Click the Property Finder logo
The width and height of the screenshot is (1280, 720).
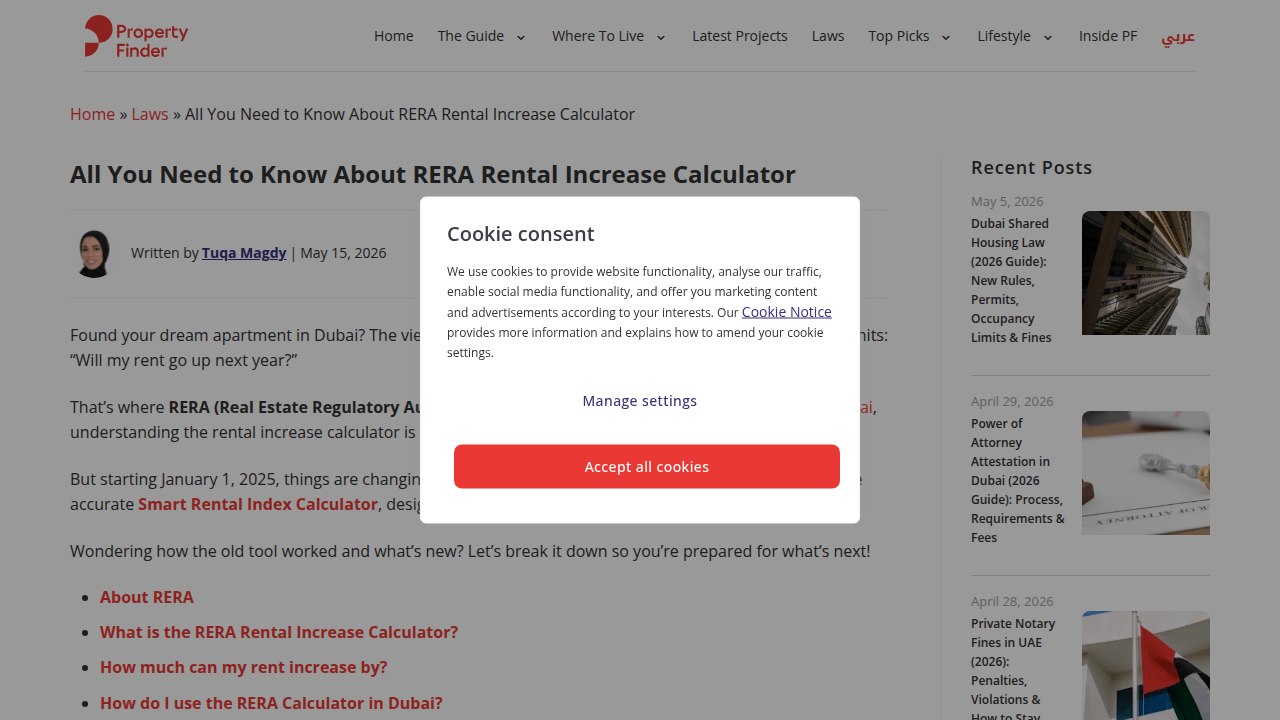pos(136,36)
